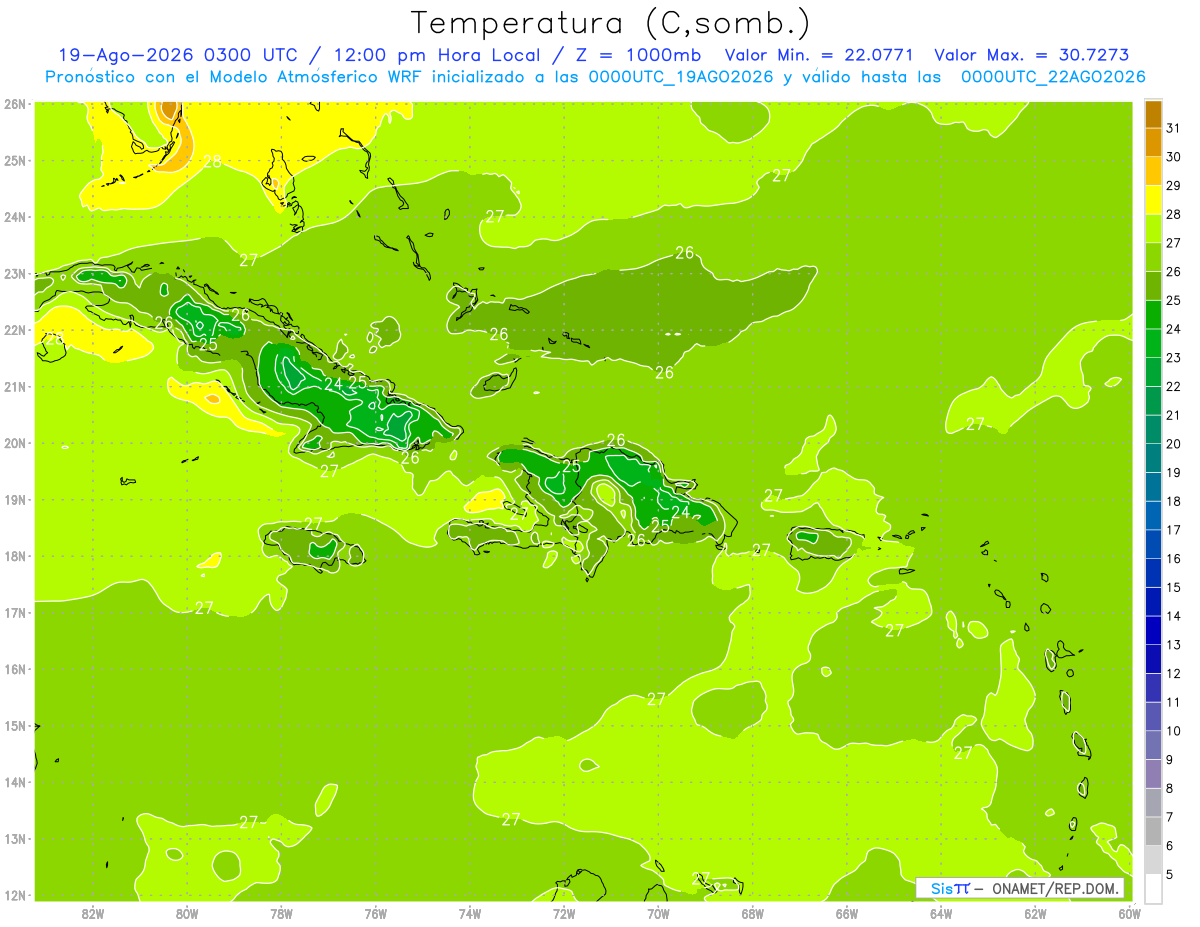Click the orange legend band between 30 and 31
This screenshot has width=1200, height=927.
tap(1153, 142)
